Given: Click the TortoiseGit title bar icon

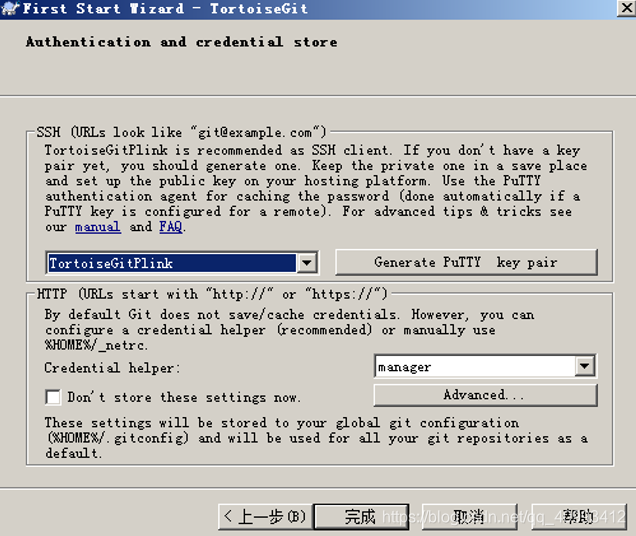Looking at the screenshot, I should 10,9.
